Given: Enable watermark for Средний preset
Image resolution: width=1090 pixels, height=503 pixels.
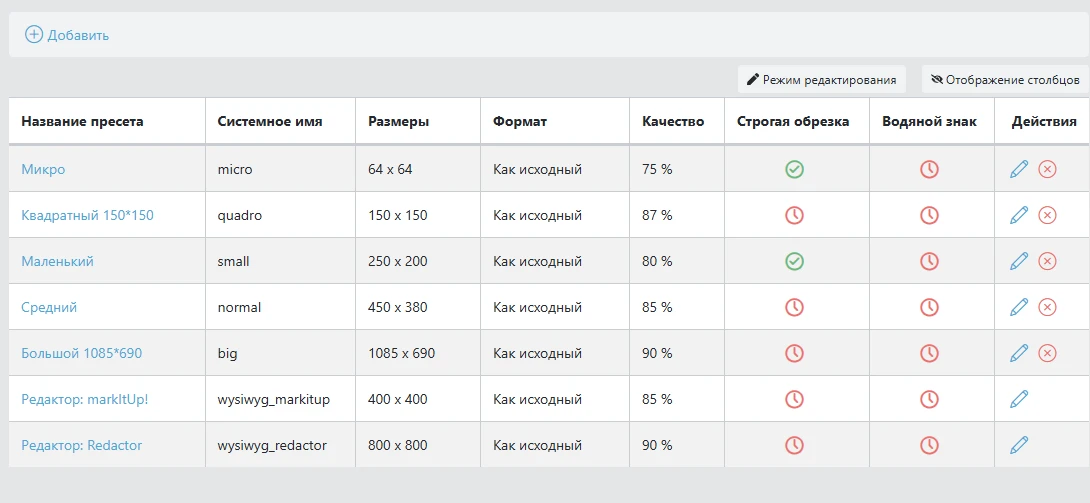Looking at the screenshot, I should coord(929,307).
